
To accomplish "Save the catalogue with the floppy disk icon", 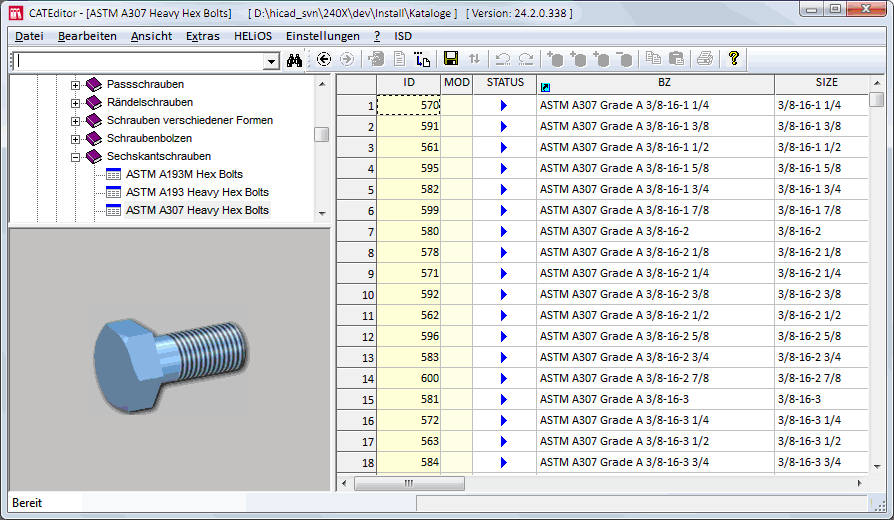I will click(451, 60).
